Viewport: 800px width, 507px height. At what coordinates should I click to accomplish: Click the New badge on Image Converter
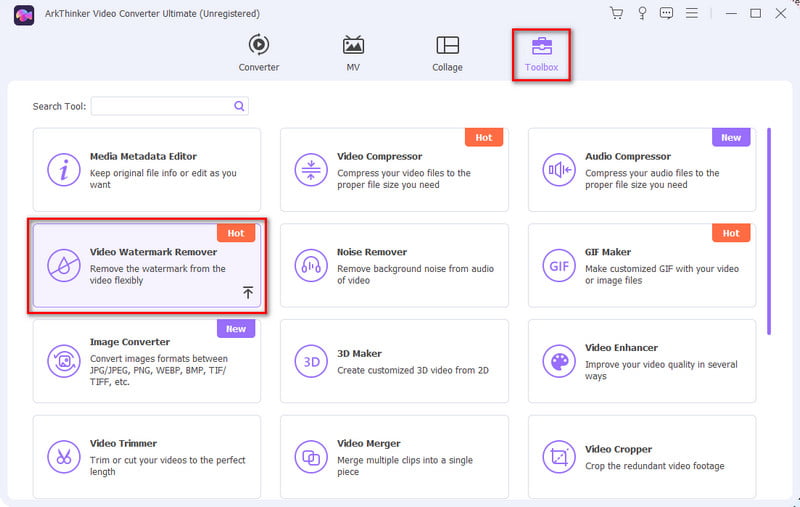click(236, 329)
